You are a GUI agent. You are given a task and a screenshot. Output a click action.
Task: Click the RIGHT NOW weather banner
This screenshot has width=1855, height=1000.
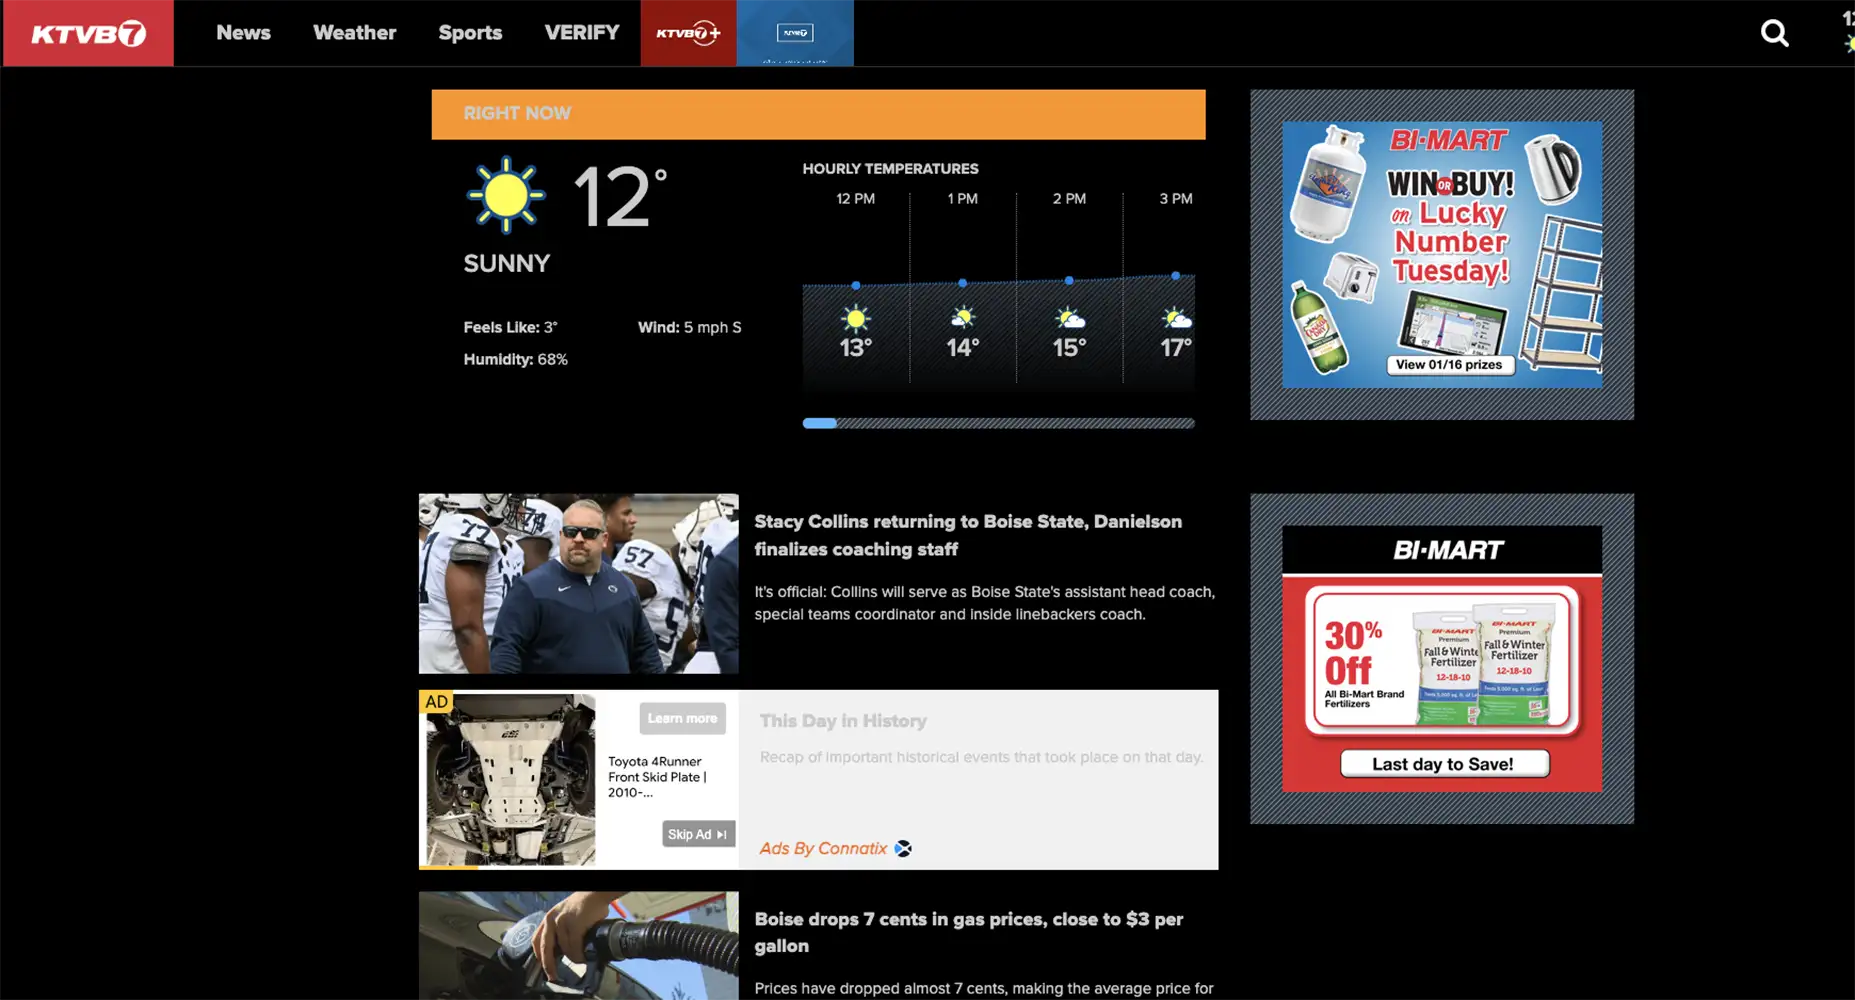[818, 114]
